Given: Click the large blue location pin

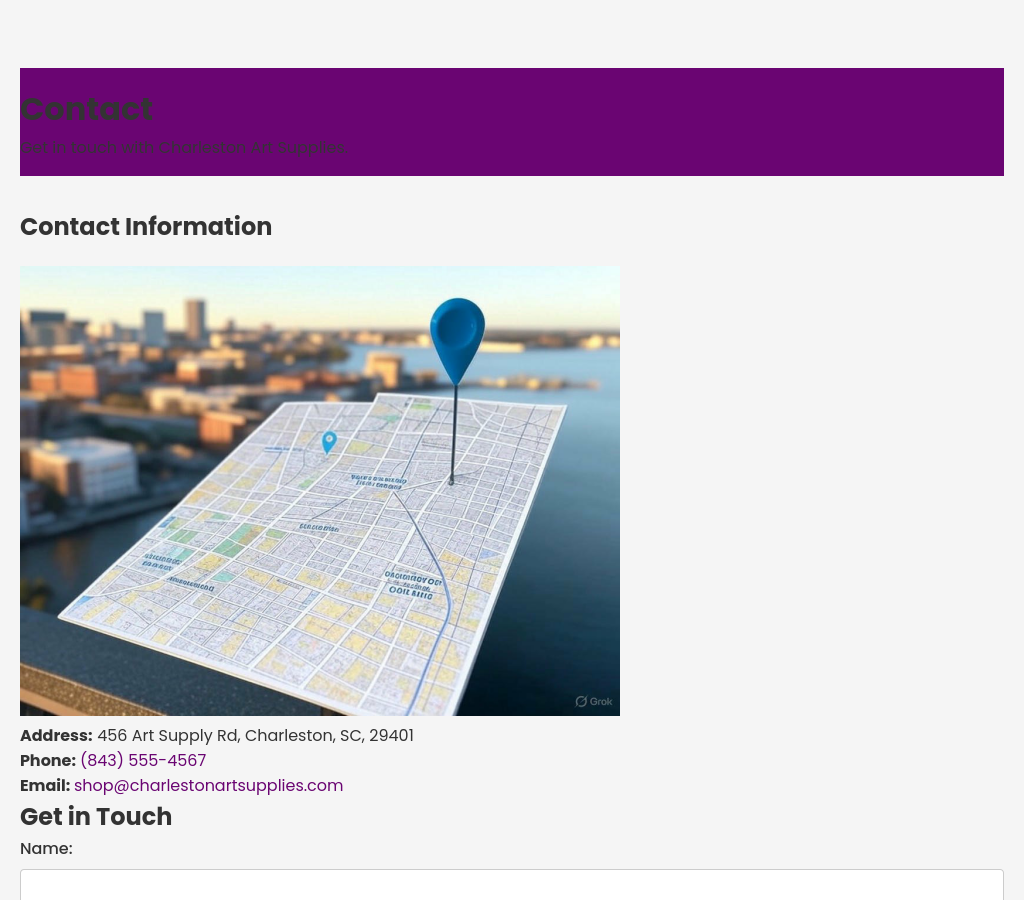Looking at the screenshot, I should pyautogui.click(x=457, y=335).
